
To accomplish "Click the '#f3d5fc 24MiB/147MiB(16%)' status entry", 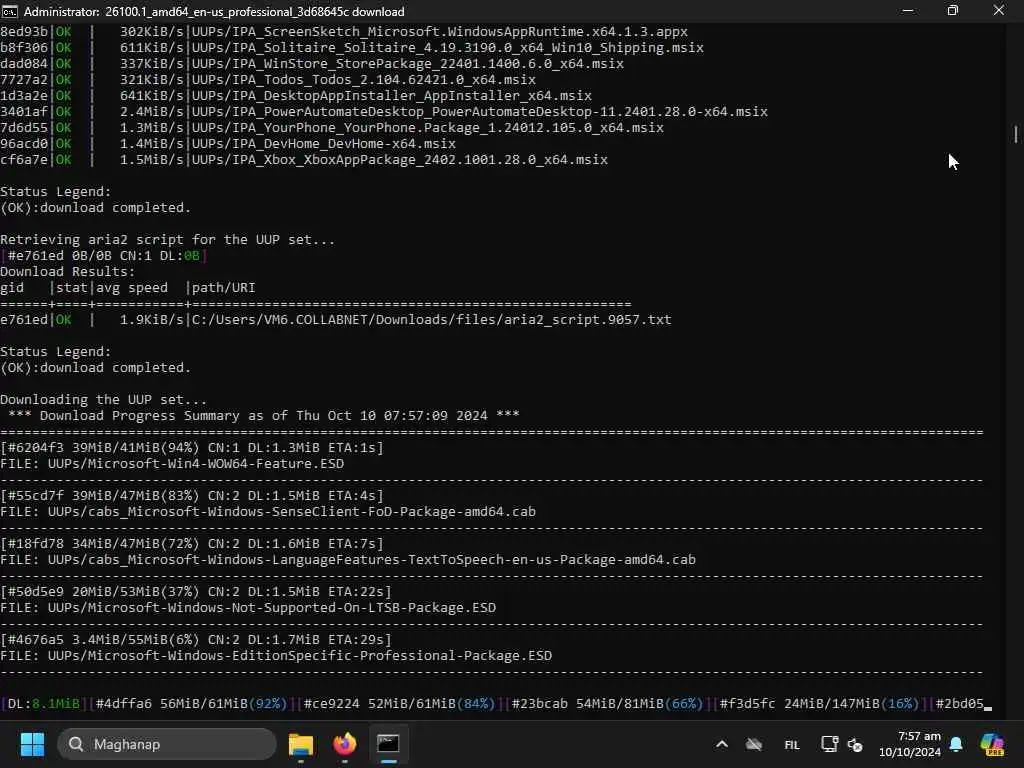I will coord(820,703).
